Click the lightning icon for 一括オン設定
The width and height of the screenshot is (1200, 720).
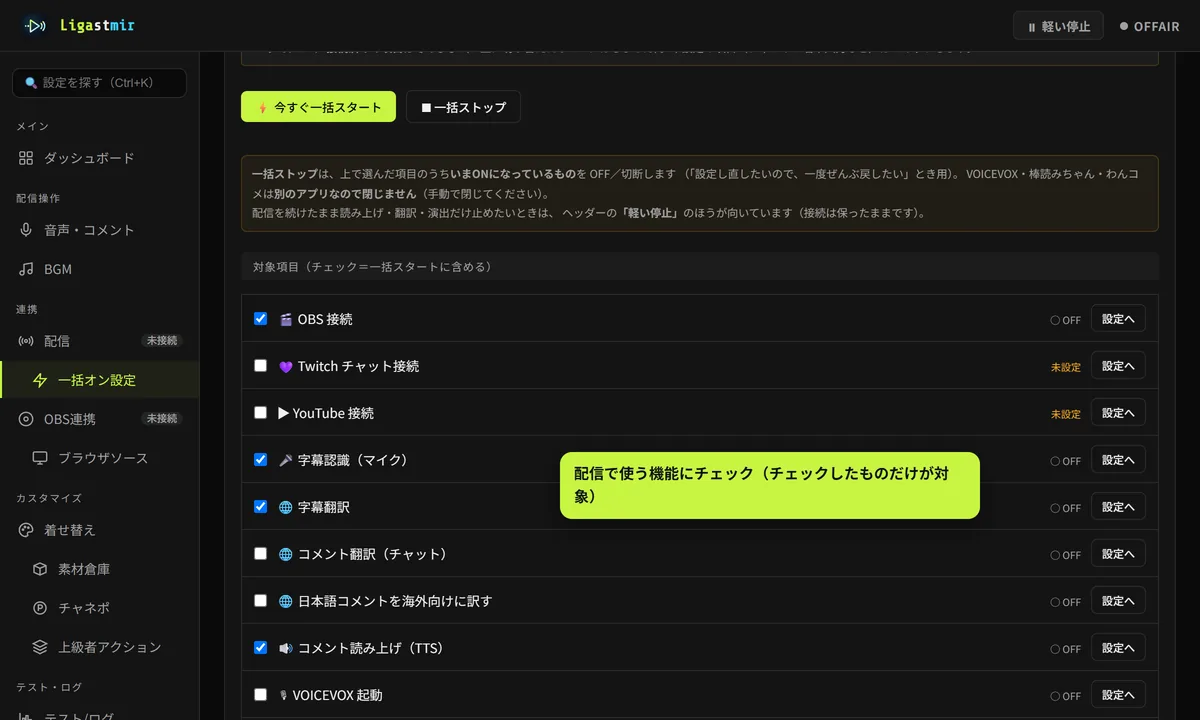click(40, 380)
